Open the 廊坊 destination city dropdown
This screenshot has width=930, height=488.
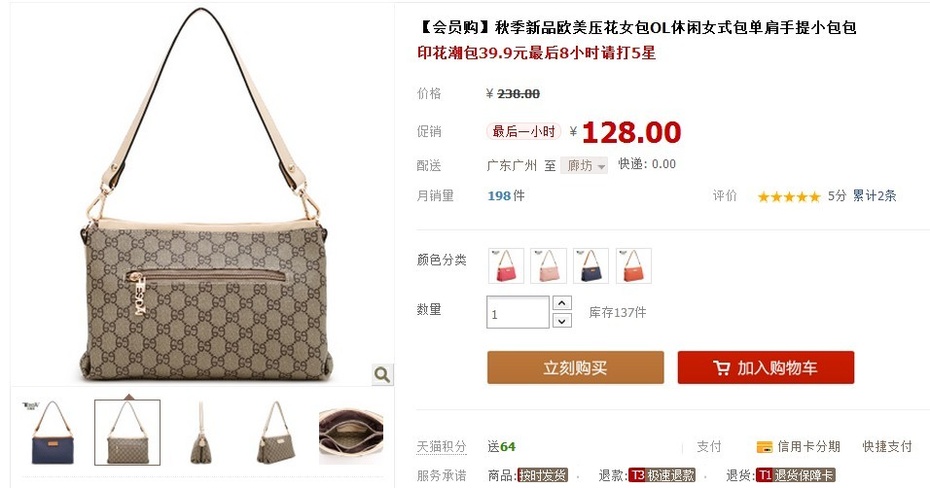pyautogui.click(x=584, y=165)
